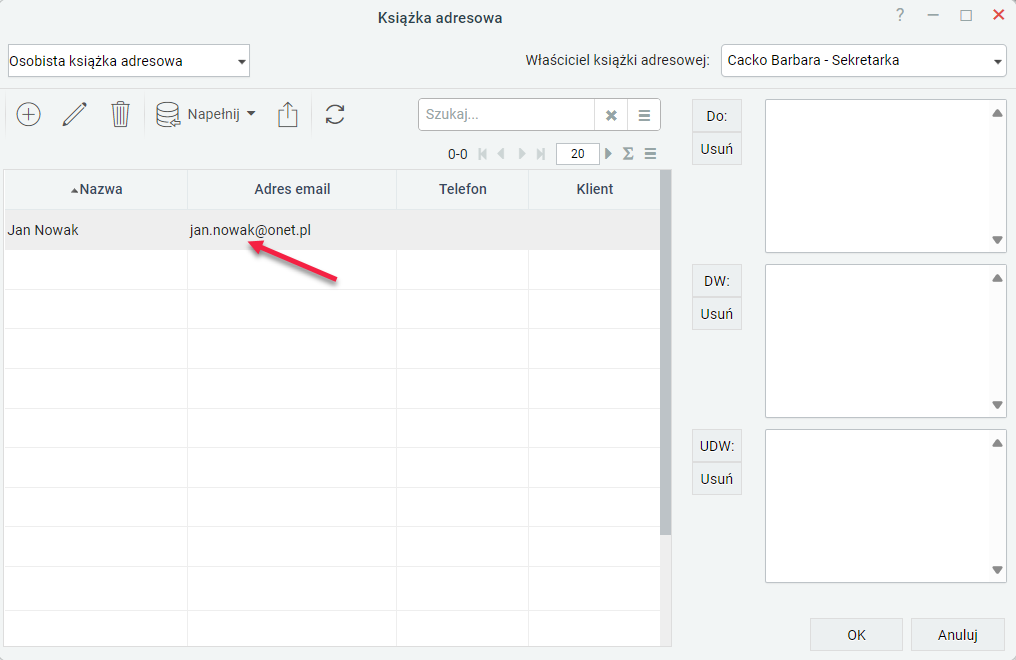
Task: Clear the search field with the X icon
Action: coord(611,115)
